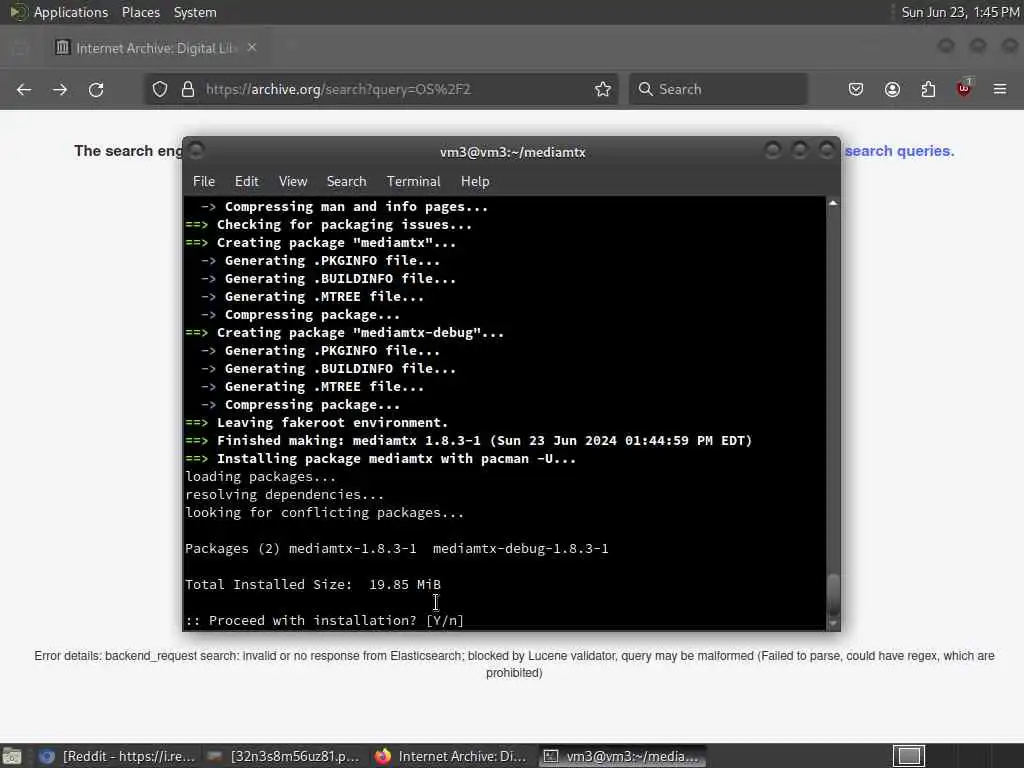Click the show desktop icon in taskbar
Viewport: 1024px width, 768px height.
pyautogui.click(x=12, y=756)
